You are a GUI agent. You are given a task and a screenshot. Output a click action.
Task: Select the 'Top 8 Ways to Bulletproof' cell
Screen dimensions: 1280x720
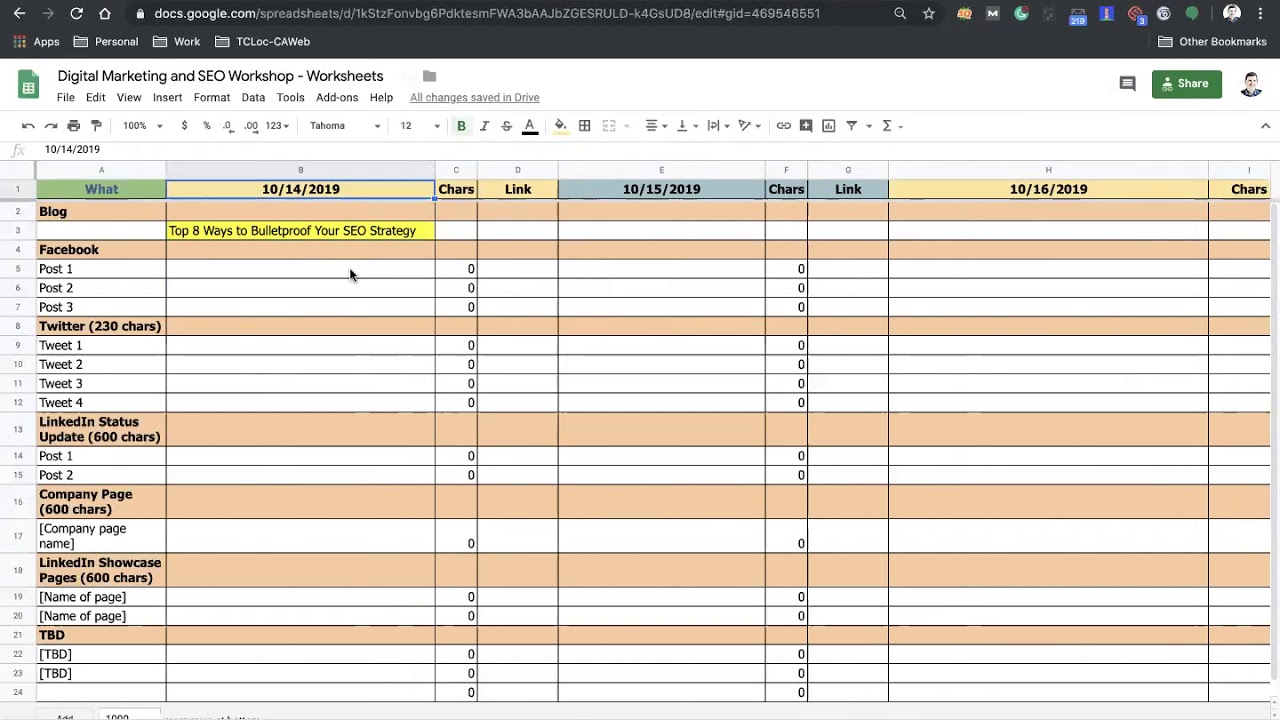click(x=300, y=231)
